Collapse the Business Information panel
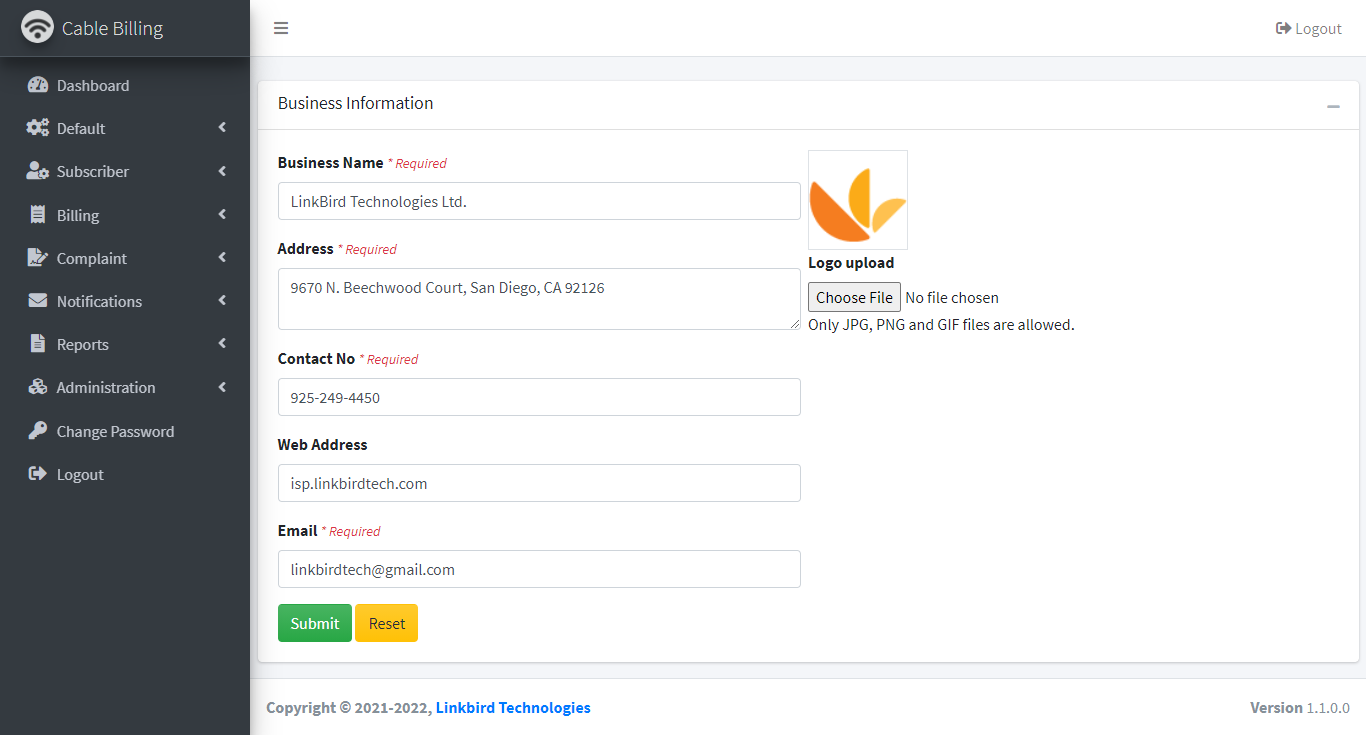The image size is (1366, 735). click(x=1333, y=106)
